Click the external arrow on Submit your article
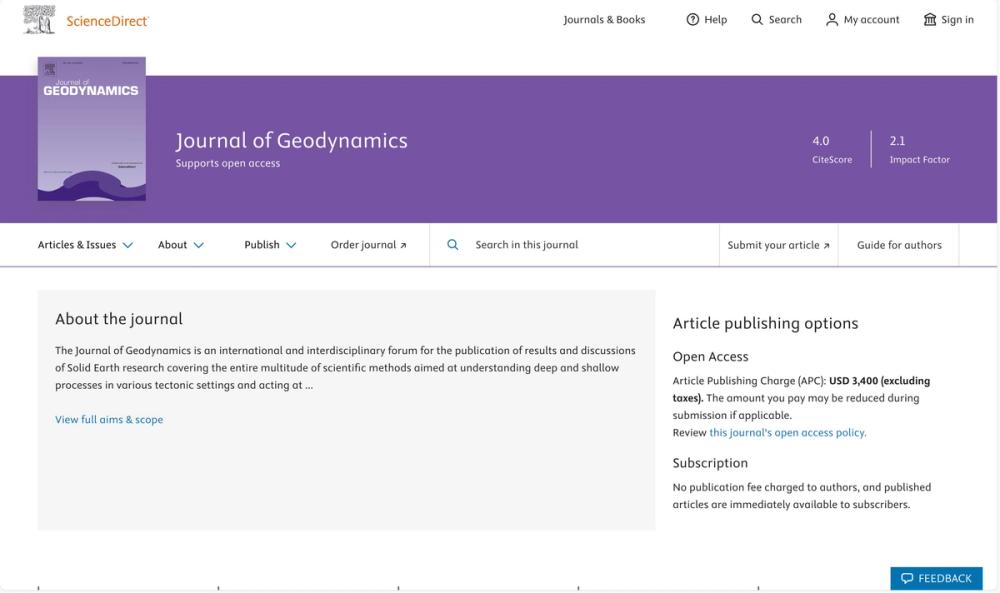The height and width of the screenshot is (593, 1000). click(x=827, y=245)
